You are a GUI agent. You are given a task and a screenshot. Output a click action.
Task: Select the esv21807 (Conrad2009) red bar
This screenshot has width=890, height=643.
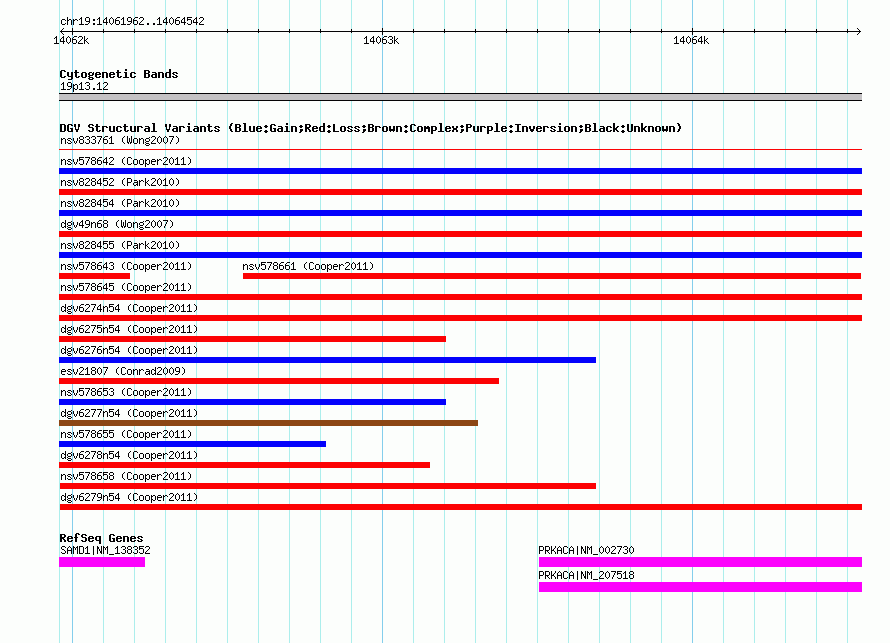point(279,381)
